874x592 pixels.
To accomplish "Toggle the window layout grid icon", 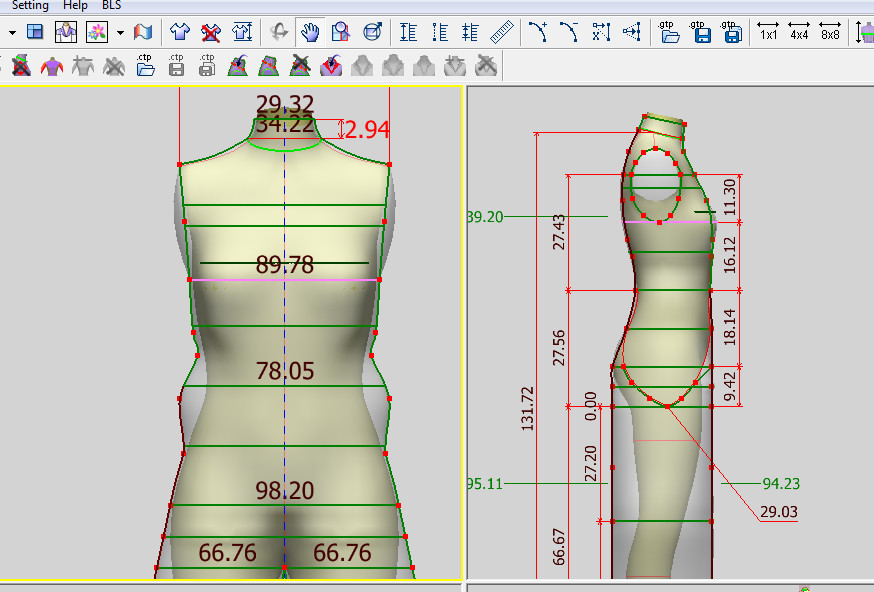I will 35,32.
